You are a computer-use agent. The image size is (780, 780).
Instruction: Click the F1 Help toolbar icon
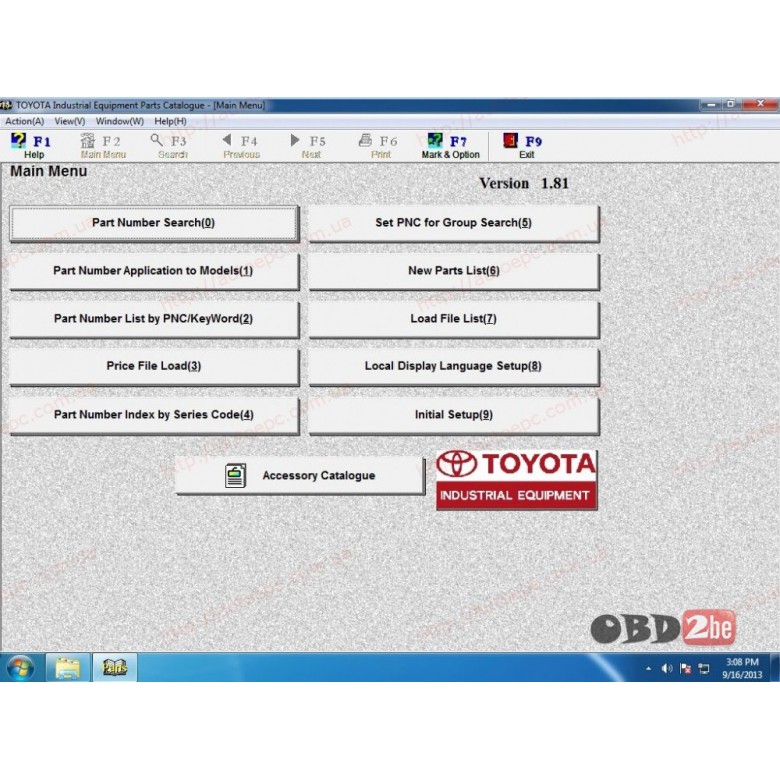(18, 141)
